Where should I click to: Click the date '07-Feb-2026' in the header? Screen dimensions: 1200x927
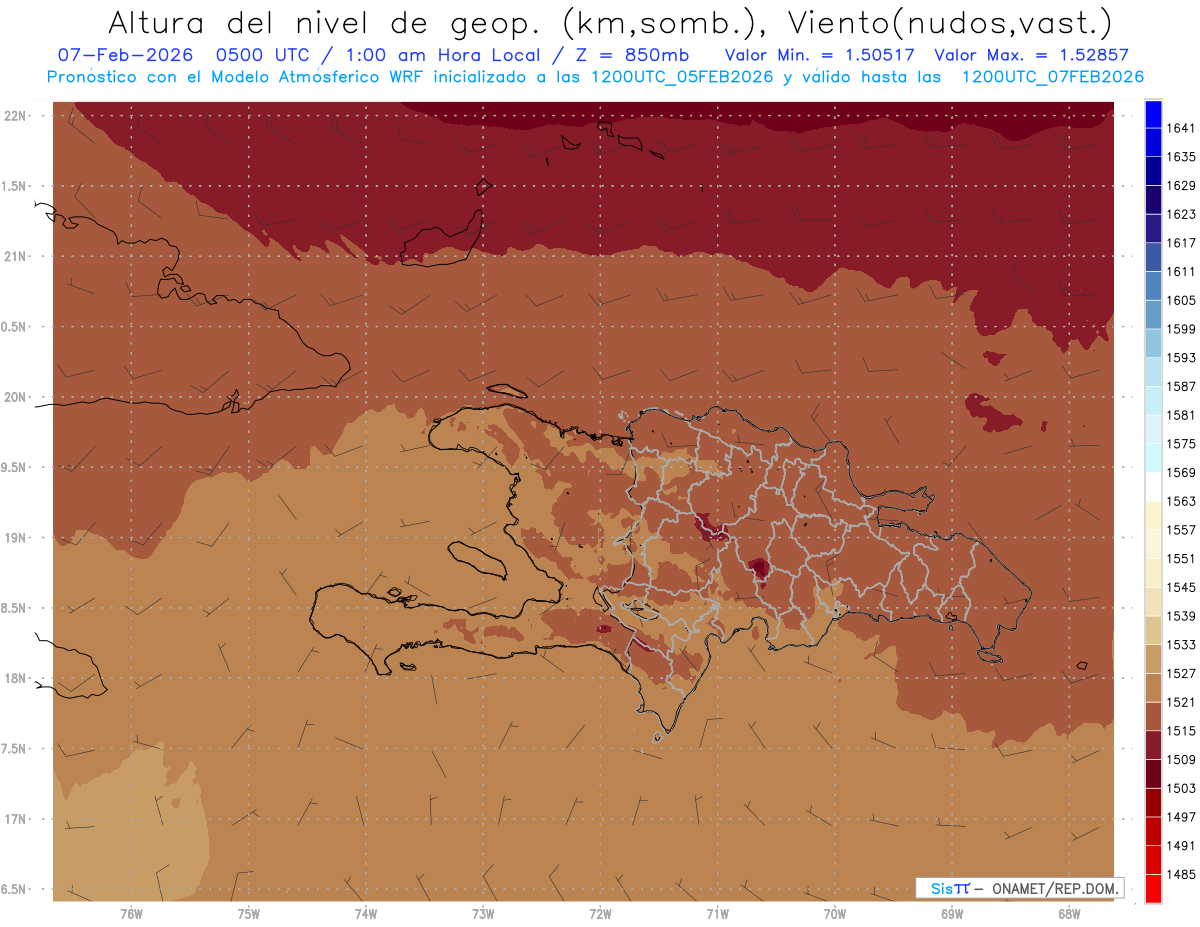[124, 55]
